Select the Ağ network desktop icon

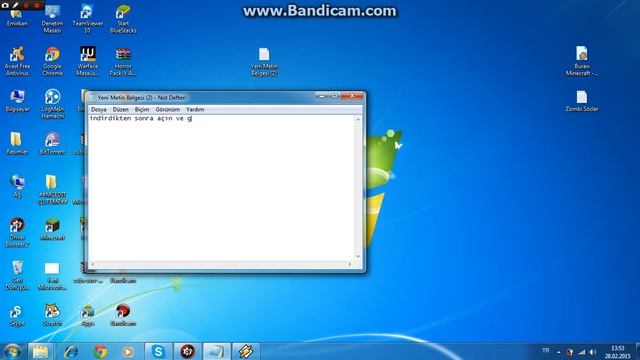coord(17,186)
